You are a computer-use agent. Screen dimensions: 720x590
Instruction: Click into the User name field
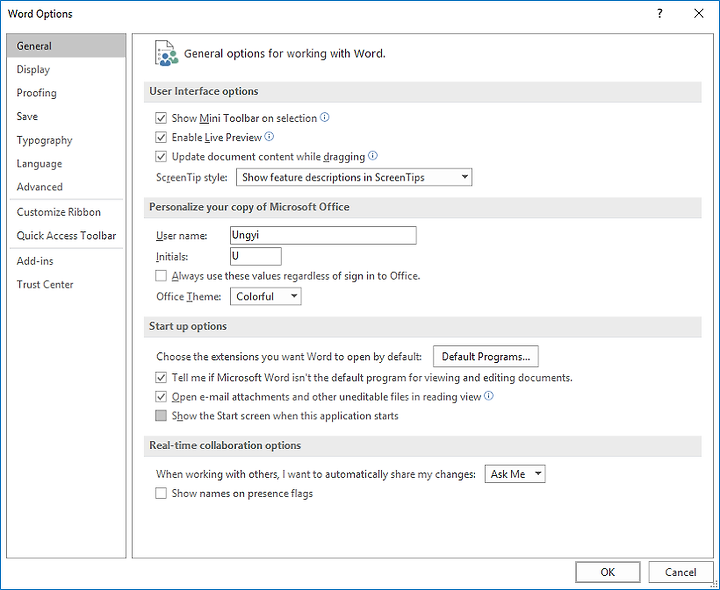(323, 235)
